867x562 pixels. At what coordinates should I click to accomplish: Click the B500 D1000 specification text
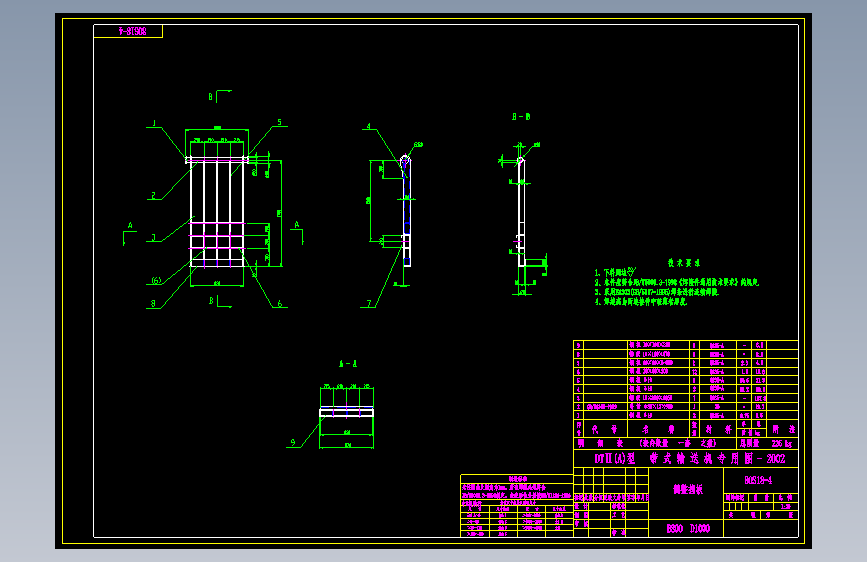[x=688, y=529]
